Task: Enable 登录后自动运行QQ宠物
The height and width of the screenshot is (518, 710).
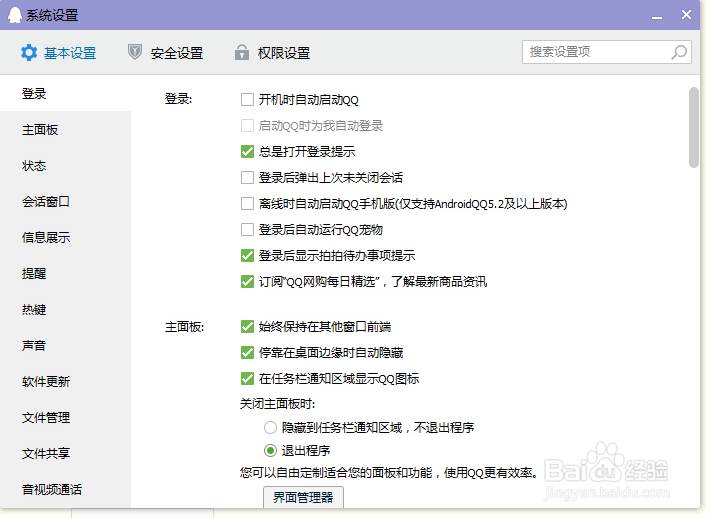Action: [247, 230]
